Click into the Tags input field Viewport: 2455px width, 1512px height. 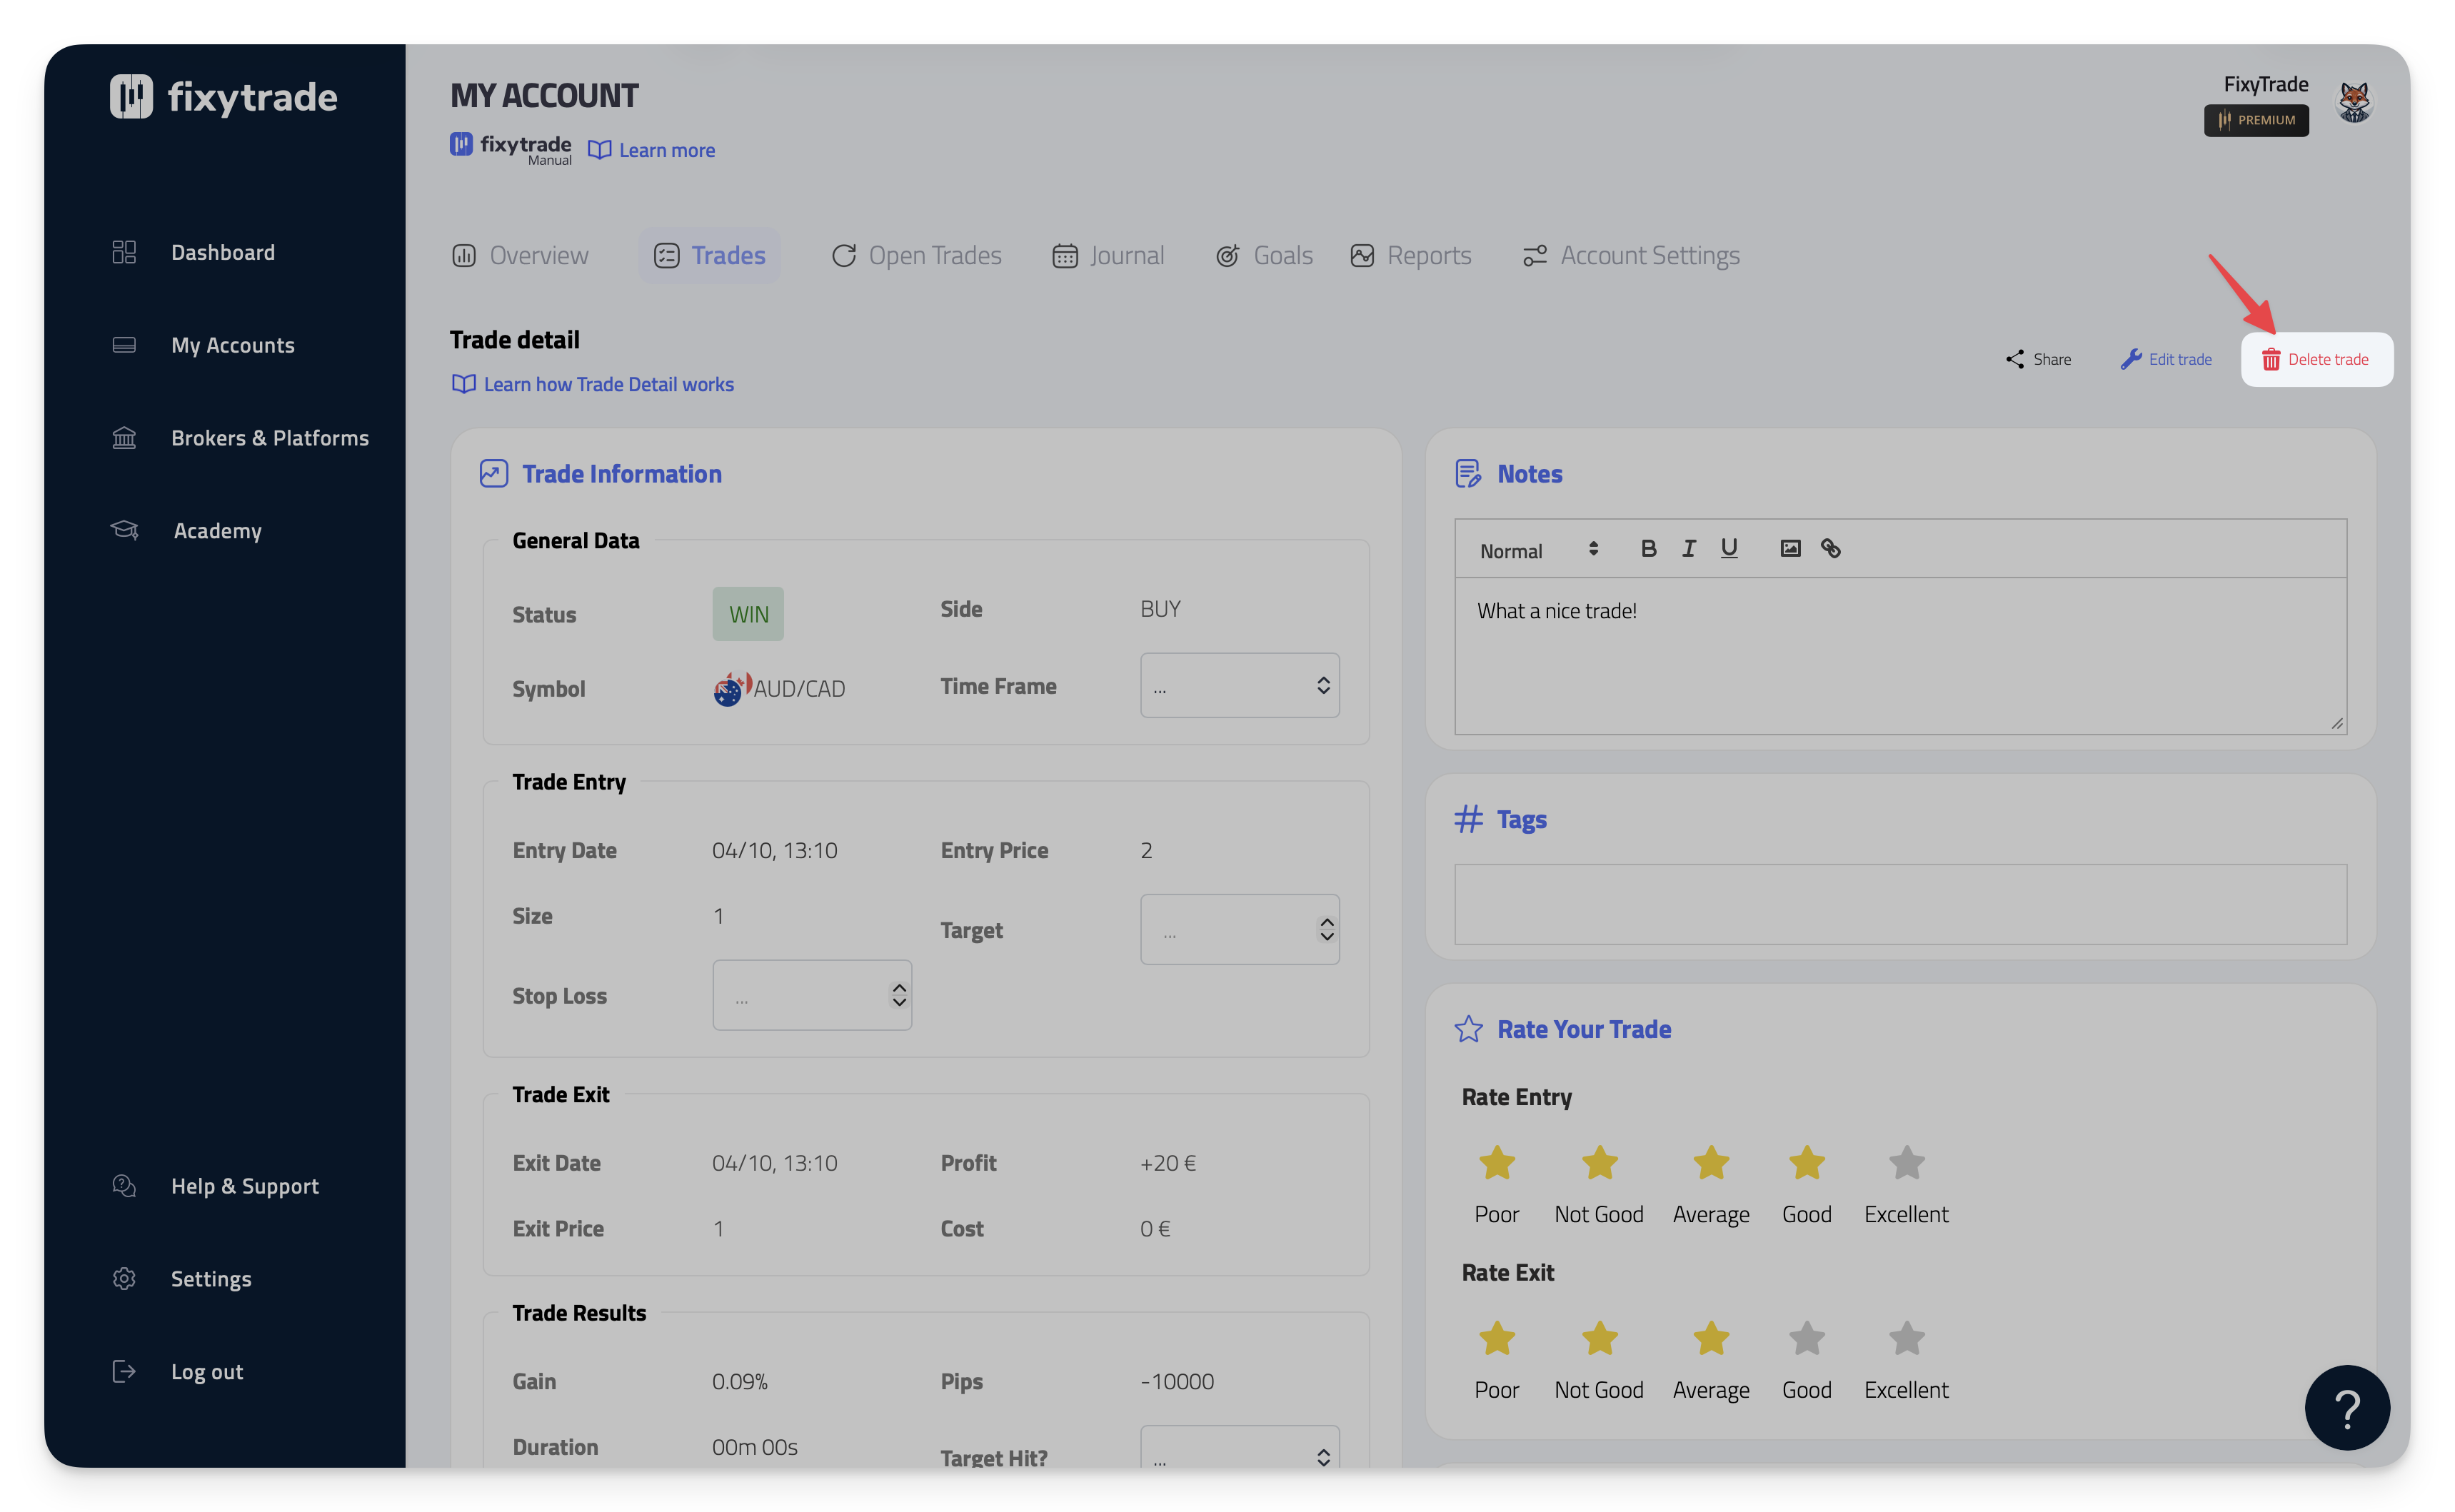(x=1900, y=904)
